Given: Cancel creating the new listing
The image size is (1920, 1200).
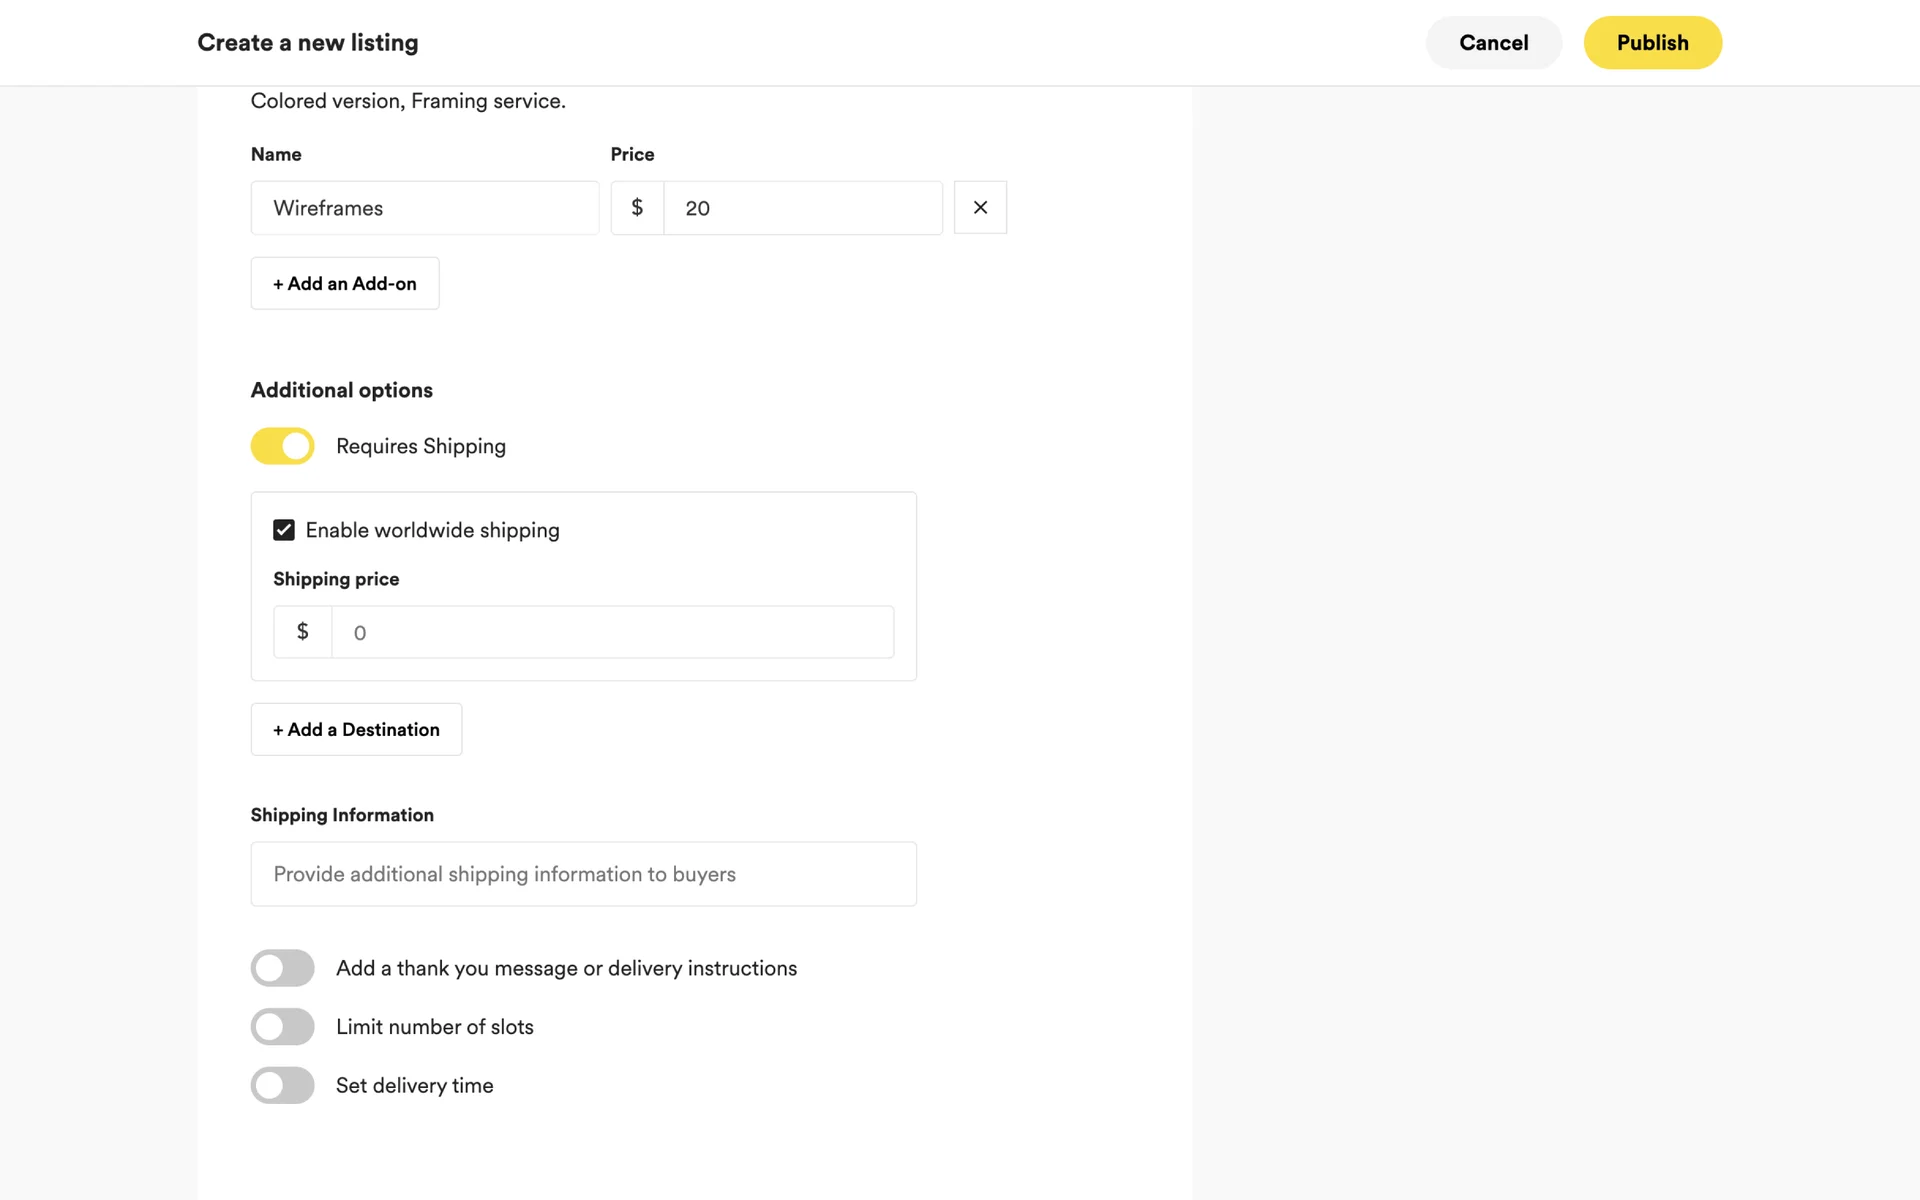Looking at the screenshot, I should 1493,43.
